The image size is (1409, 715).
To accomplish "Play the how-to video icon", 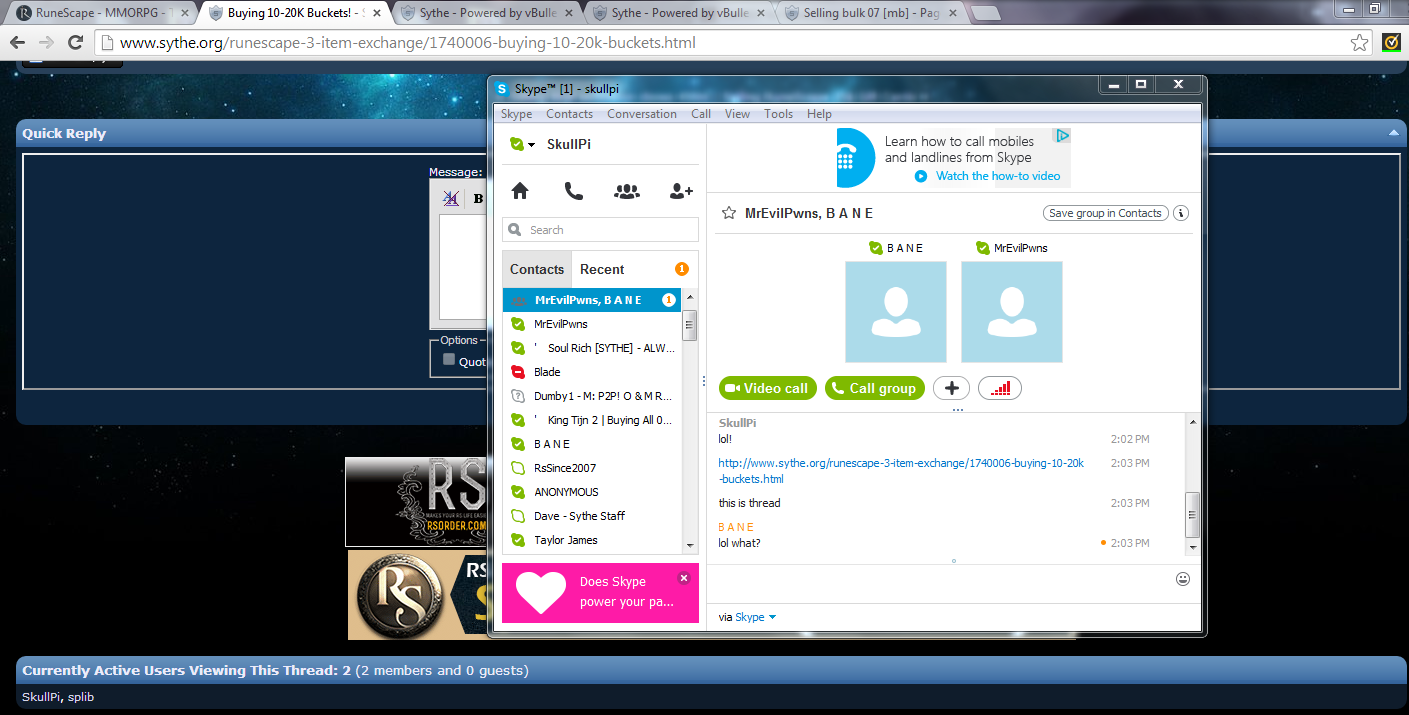I will [x=921, y=176].
